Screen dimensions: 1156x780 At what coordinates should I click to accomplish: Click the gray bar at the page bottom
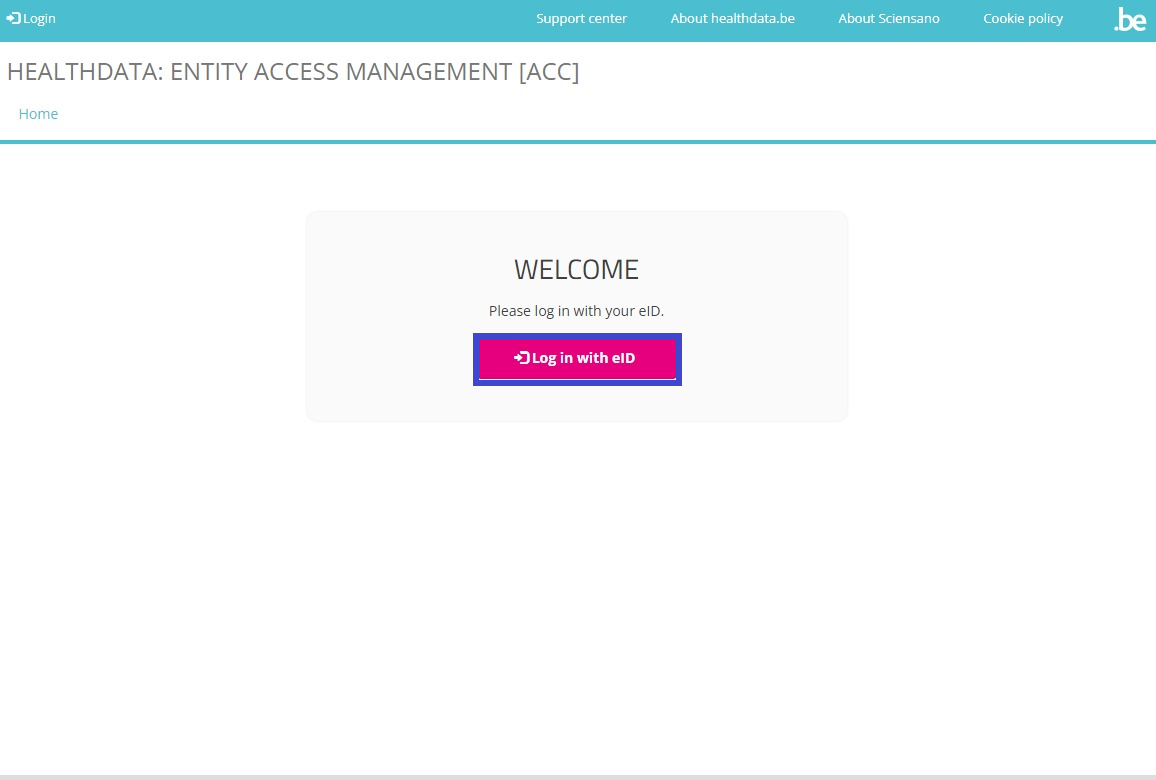578,776
